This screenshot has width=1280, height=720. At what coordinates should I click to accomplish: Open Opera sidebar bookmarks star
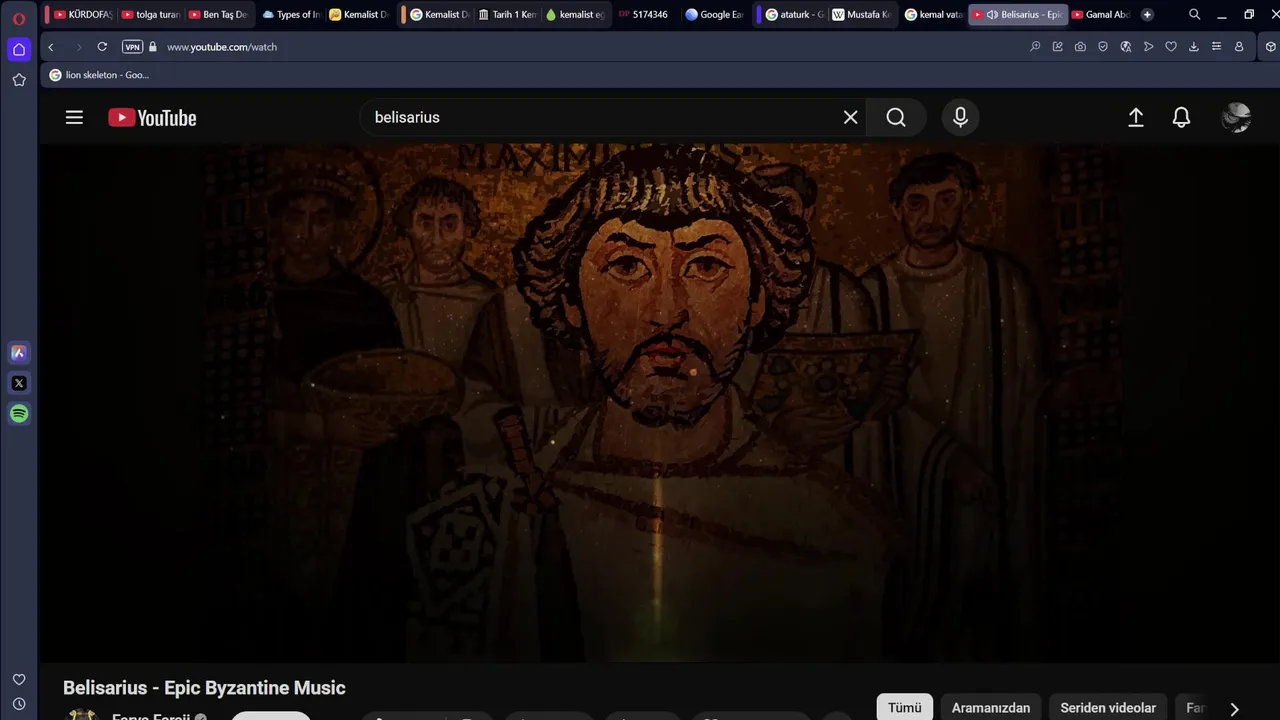[x=19, y=80]
